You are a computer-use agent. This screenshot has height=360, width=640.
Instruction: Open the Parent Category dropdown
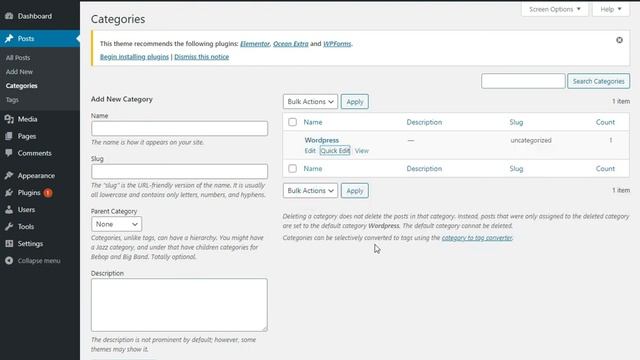pos(116,224)
